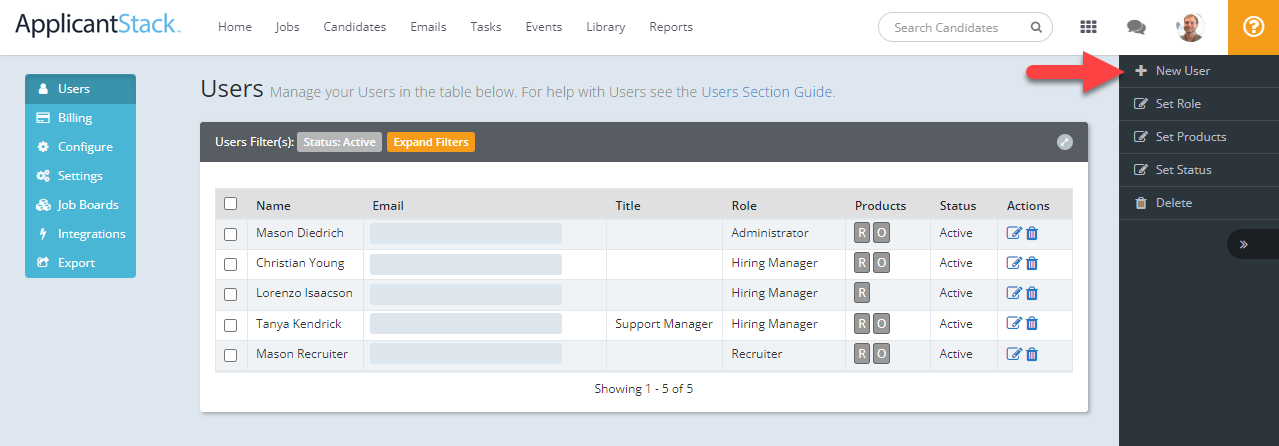Delete user Christian Young via trash icon
This screenshot has width=1279, height=446.
(x=1032, y=263)
